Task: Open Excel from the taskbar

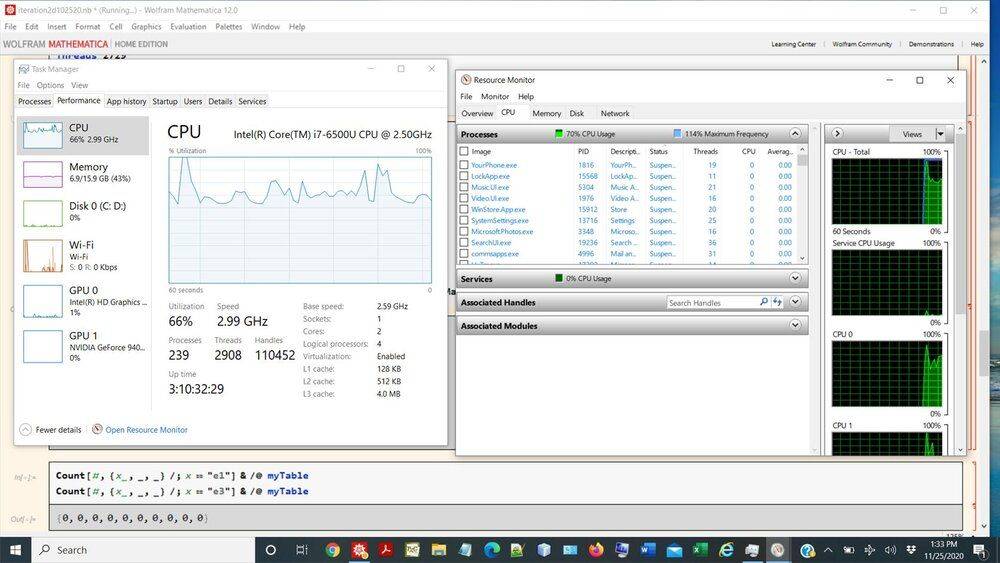Action: tap(700, 550)
